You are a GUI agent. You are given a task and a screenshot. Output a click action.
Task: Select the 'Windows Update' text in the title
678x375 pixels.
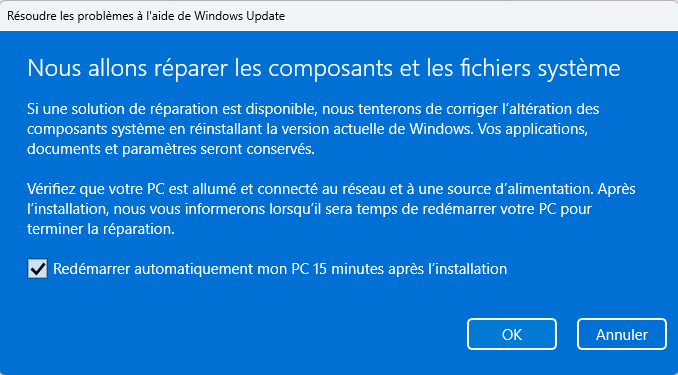240,16
